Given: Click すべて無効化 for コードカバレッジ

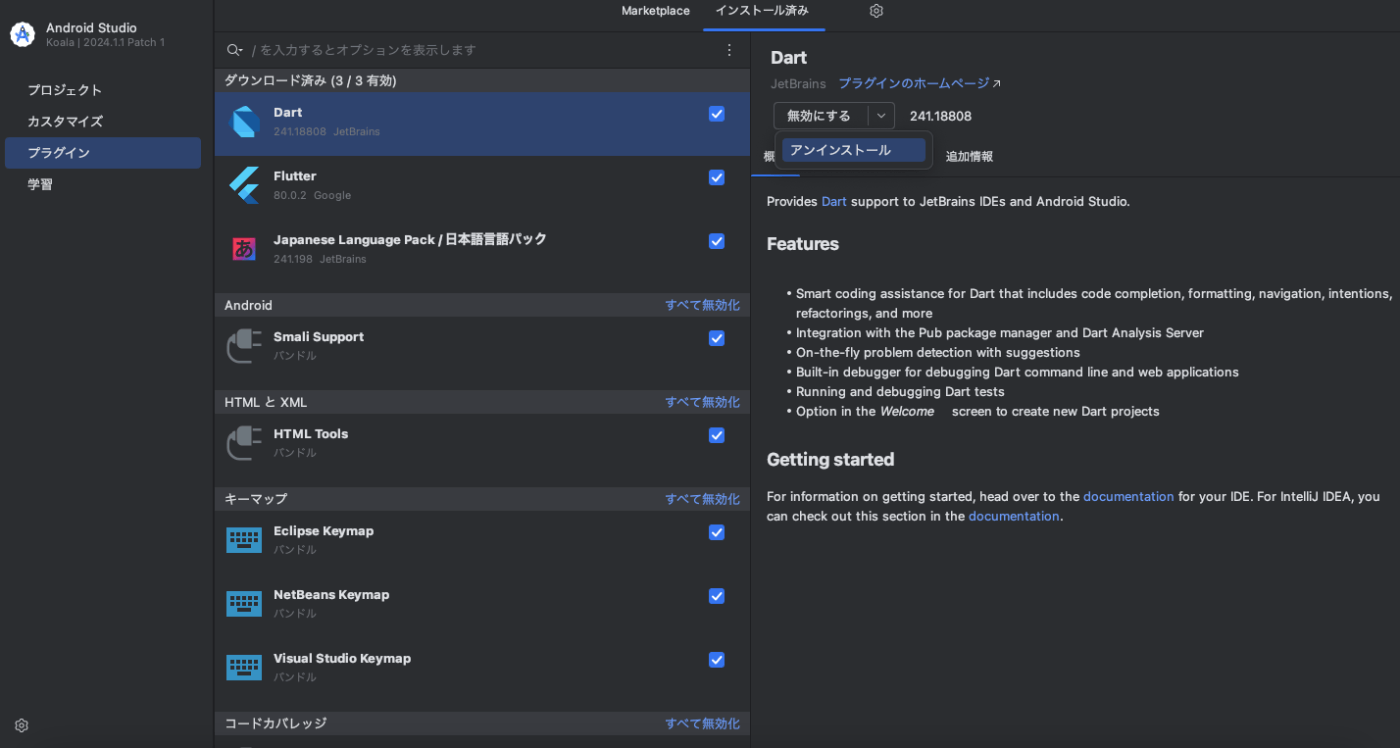Looking at the screenshot, I should (x=703, y=723).
